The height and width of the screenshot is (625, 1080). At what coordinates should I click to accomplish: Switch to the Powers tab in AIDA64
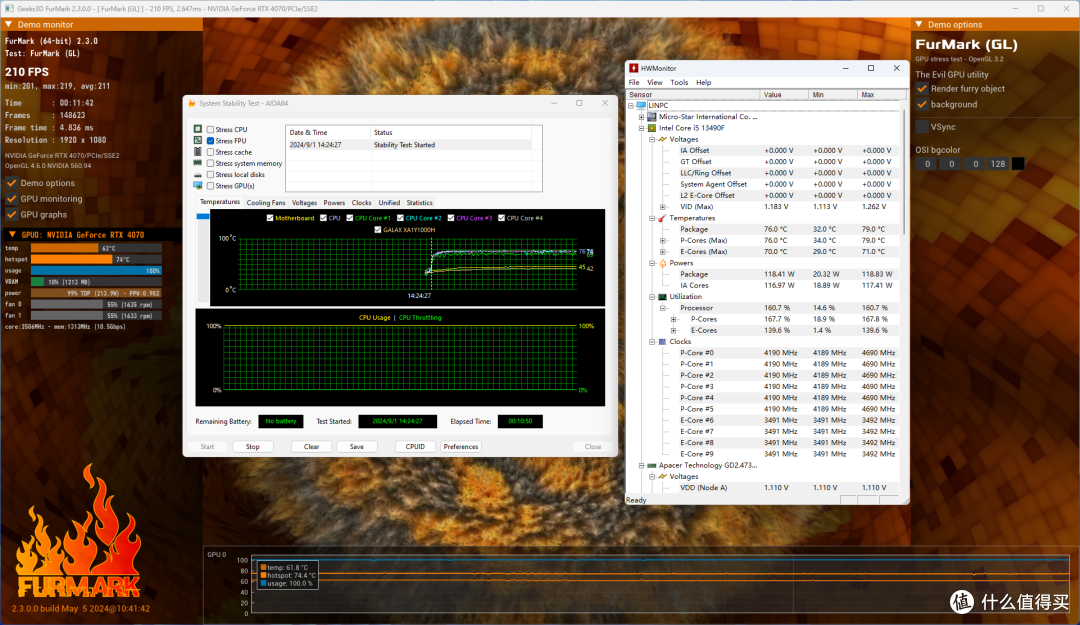334,203
